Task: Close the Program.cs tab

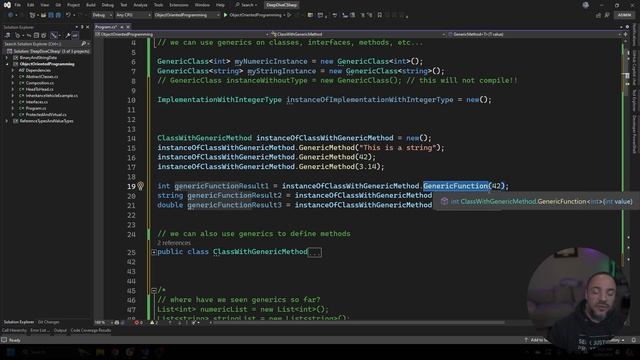Action: 128,27
